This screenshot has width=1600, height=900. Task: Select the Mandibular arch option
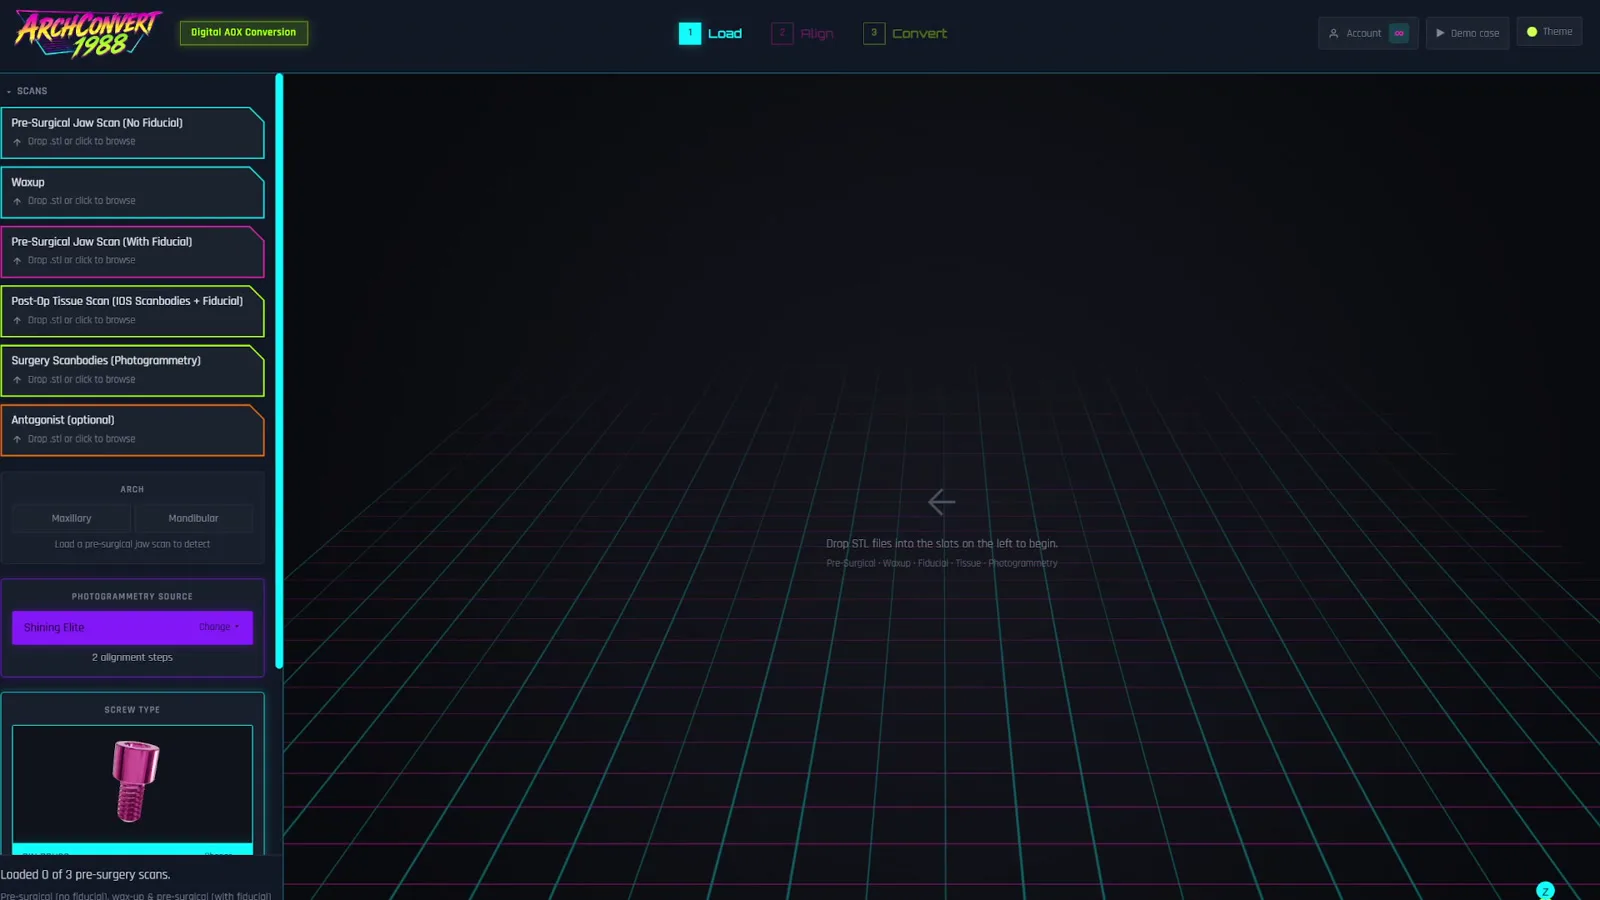[x=193, y=518]
